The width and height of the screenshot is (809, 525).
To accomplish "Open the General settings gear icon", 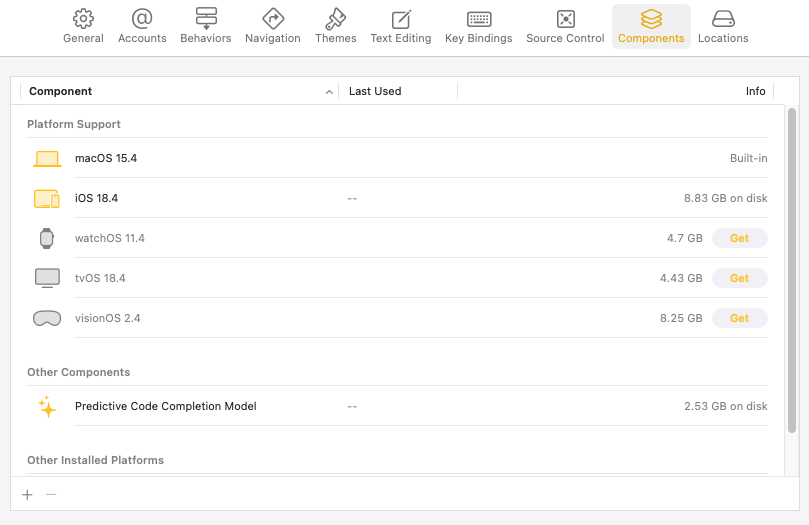I will point(83,19).
